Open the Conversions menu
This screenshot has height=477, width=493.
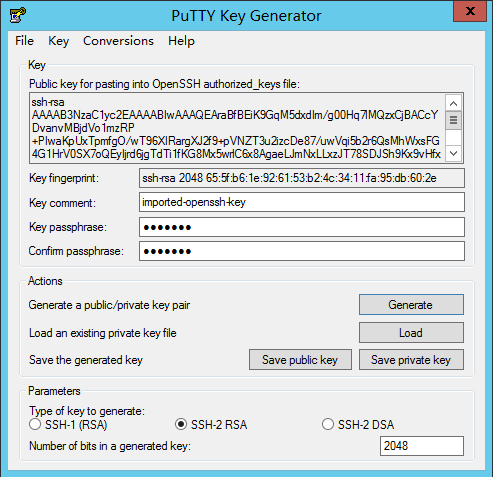click(x=118, y=41)
